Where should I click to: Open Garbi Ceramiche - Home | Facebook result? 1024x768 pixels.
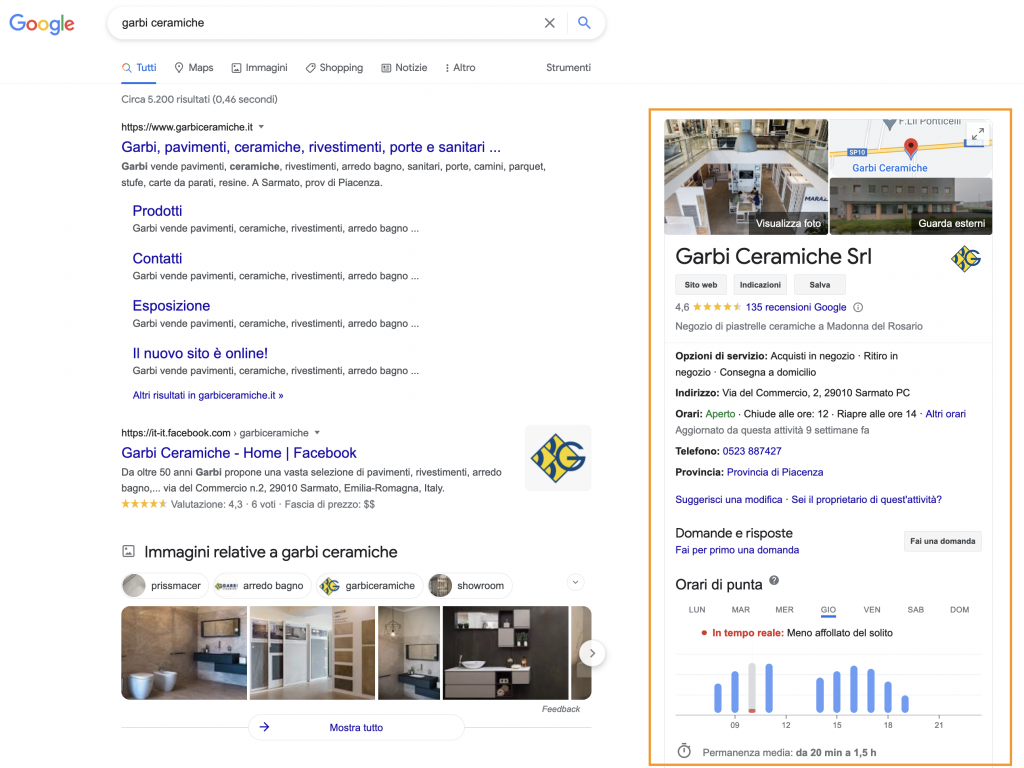tap(239, 453)
